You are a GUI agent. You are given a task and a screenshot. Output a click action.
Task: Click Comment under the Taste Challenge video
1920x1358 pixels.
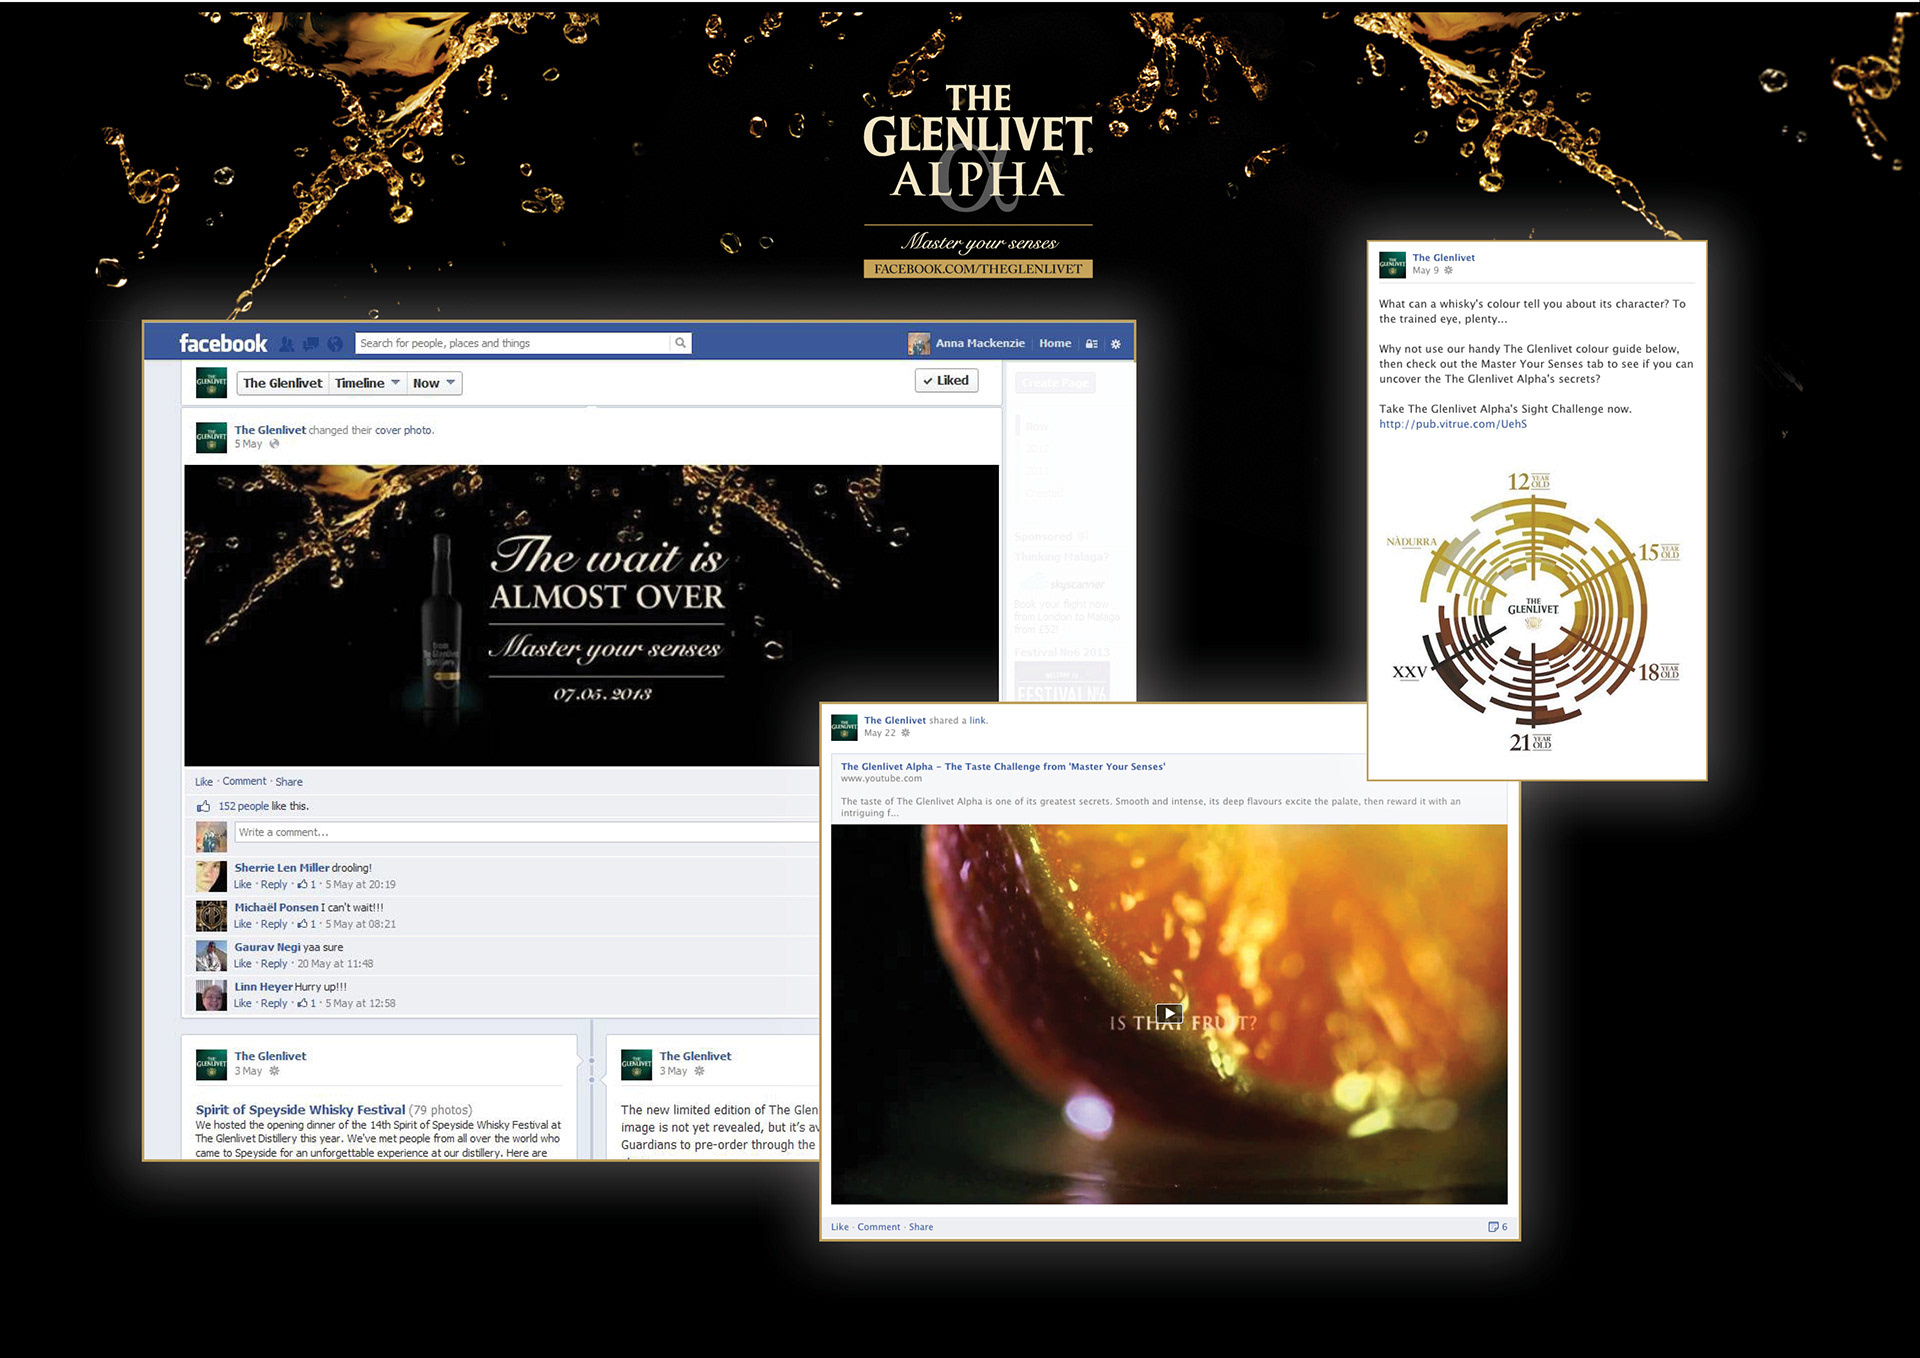(x=879, y=1227)
